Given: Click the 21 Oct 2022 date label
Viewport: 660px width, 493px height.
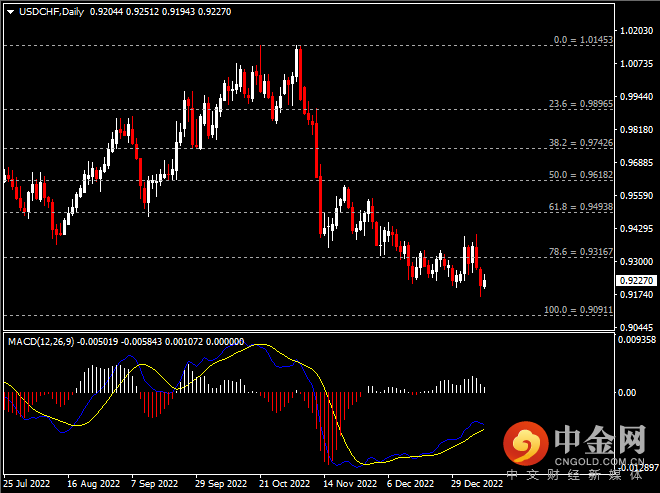Looking at the screenshot, I should (287, 482).
